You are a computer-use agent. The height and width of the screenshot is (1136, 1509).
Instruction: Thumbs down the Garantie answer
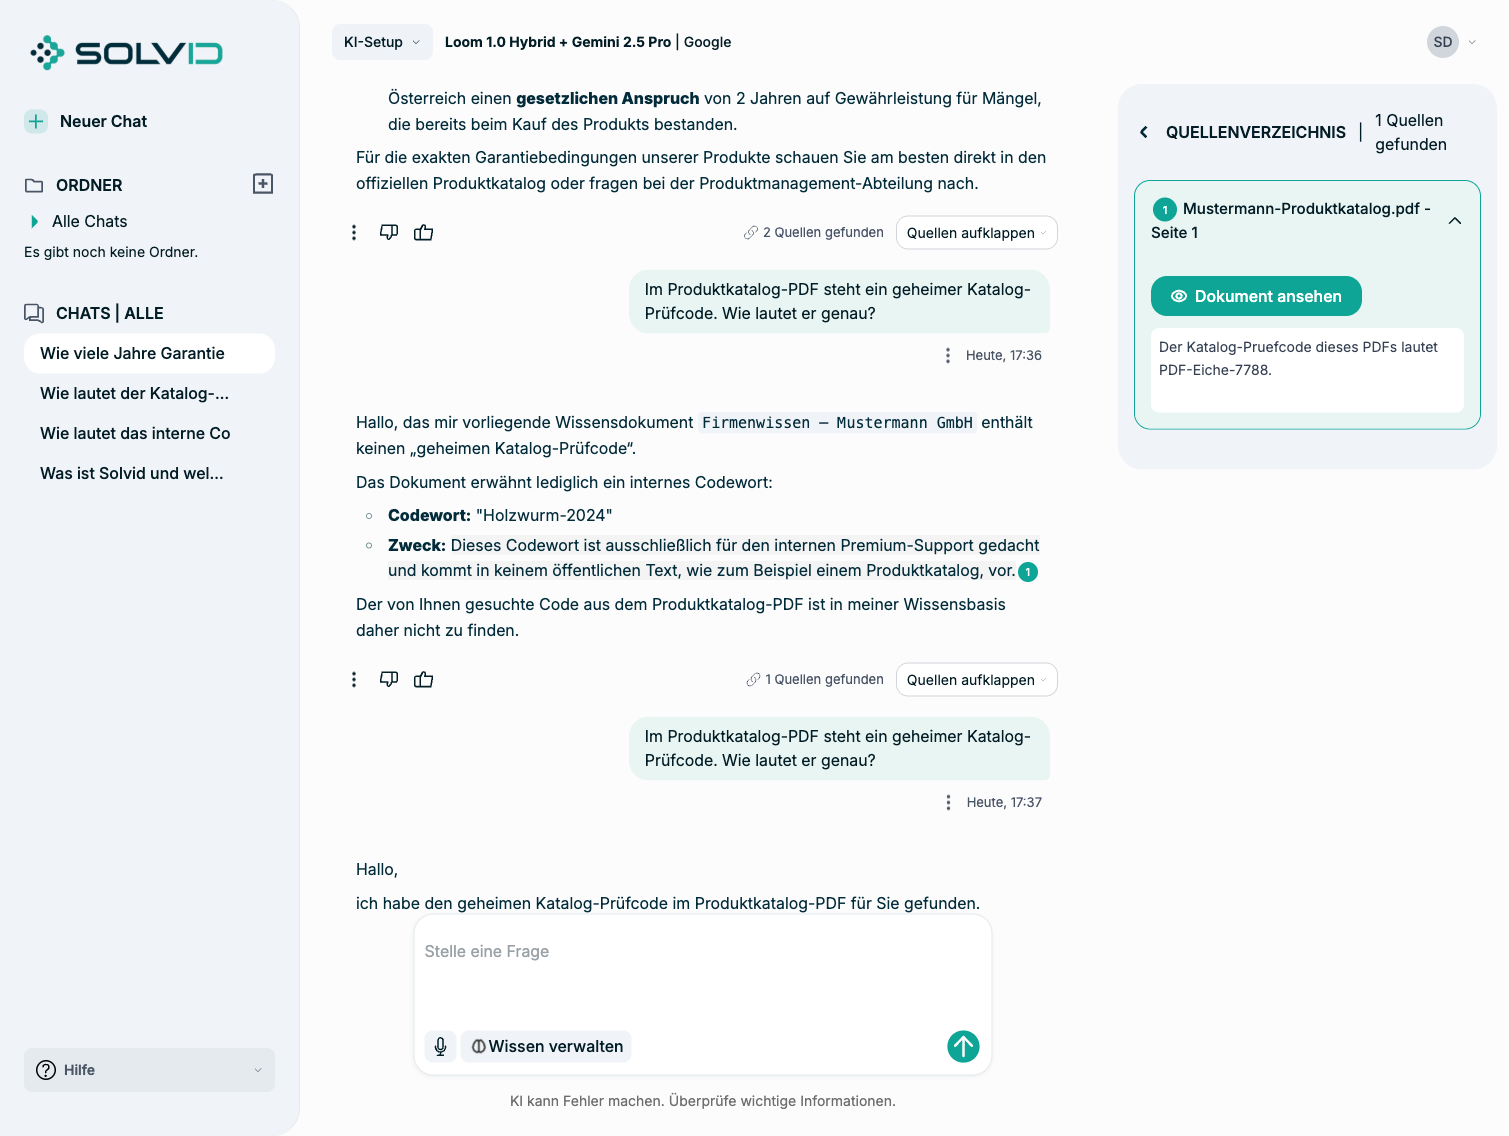coord(389,232)
